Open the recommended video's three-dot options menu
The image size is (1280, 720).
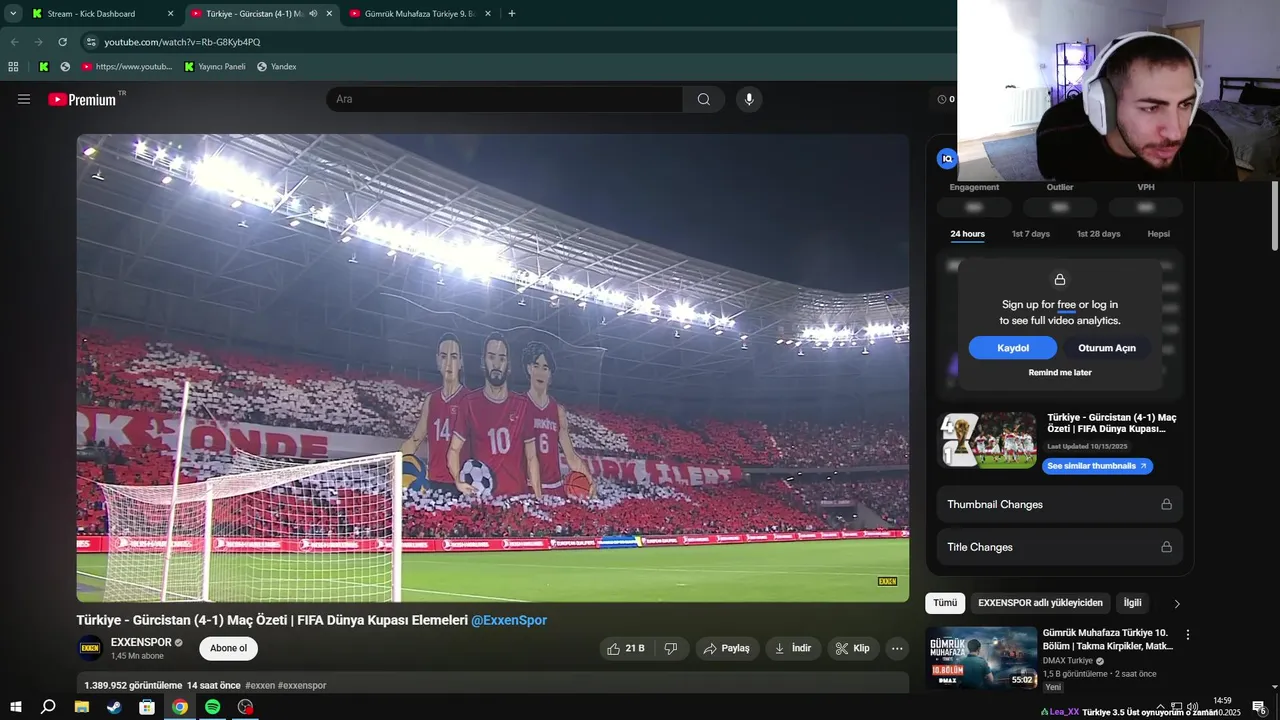coord(1188,635)
